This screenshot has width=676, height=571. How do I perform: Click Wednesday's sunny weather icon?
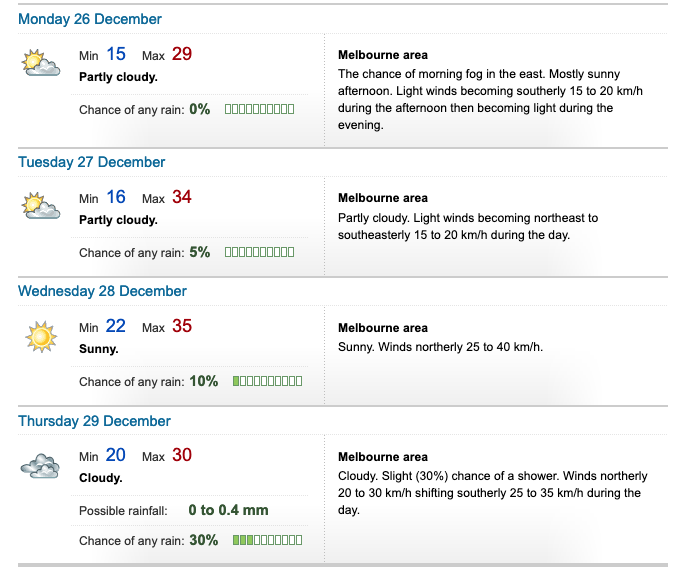[41, 336]
